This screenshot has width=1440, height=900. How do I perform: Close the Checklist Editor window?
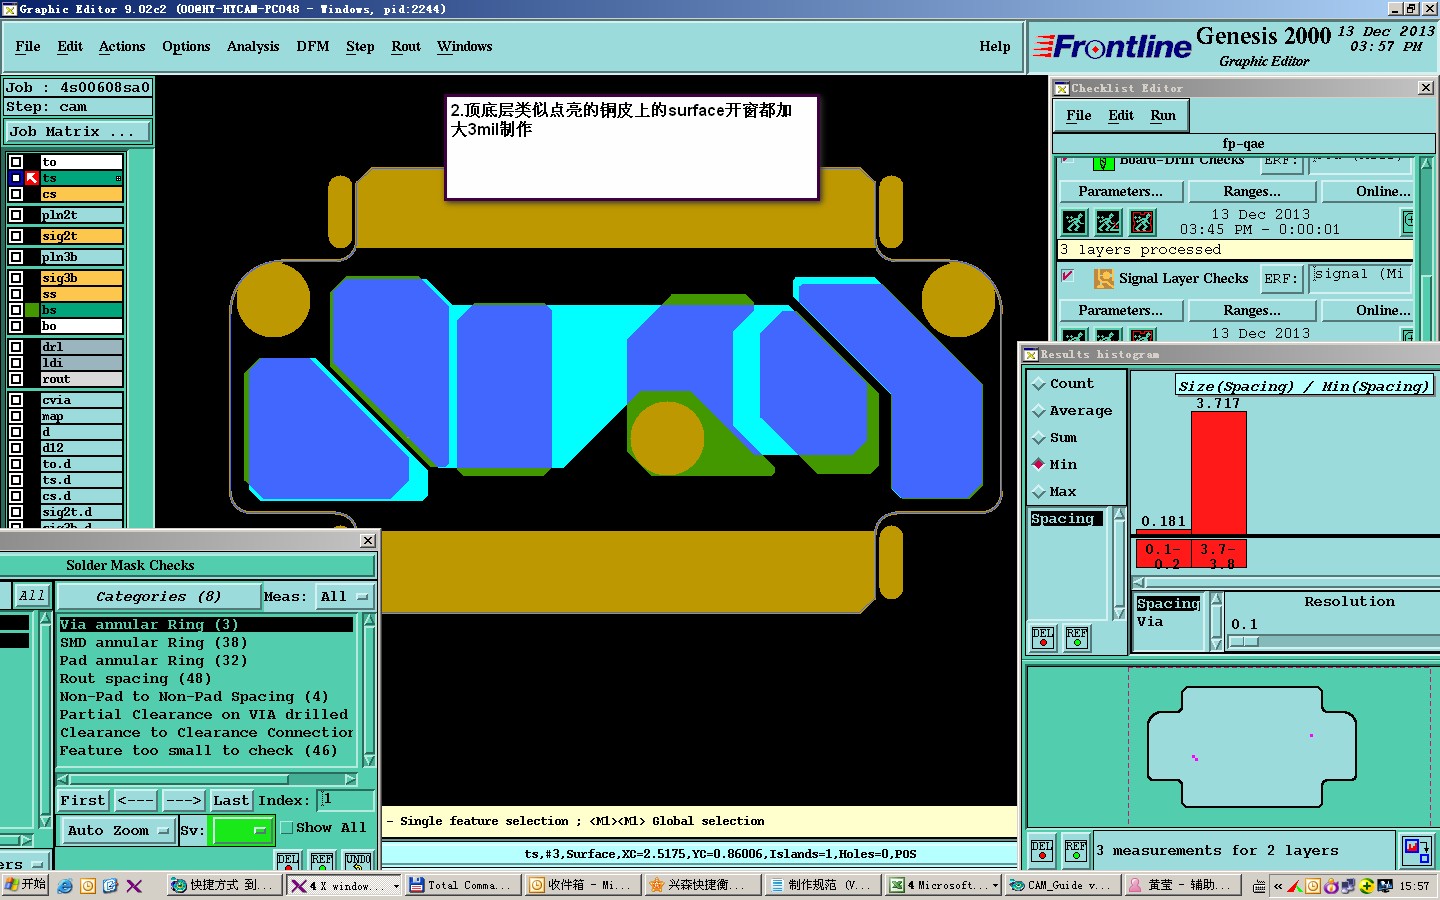click(1426, 88)
